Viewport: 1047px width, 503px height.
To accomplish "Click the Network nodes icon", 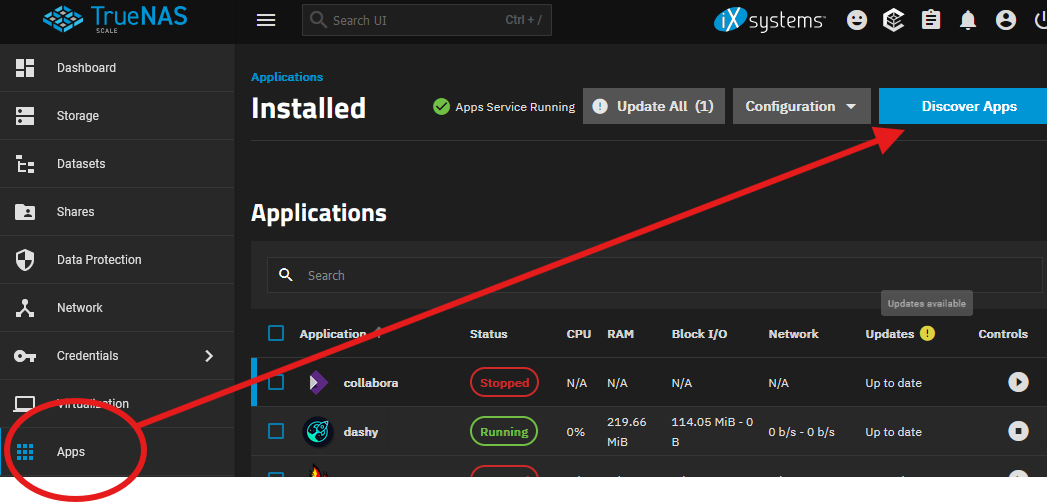I will 25,308.
